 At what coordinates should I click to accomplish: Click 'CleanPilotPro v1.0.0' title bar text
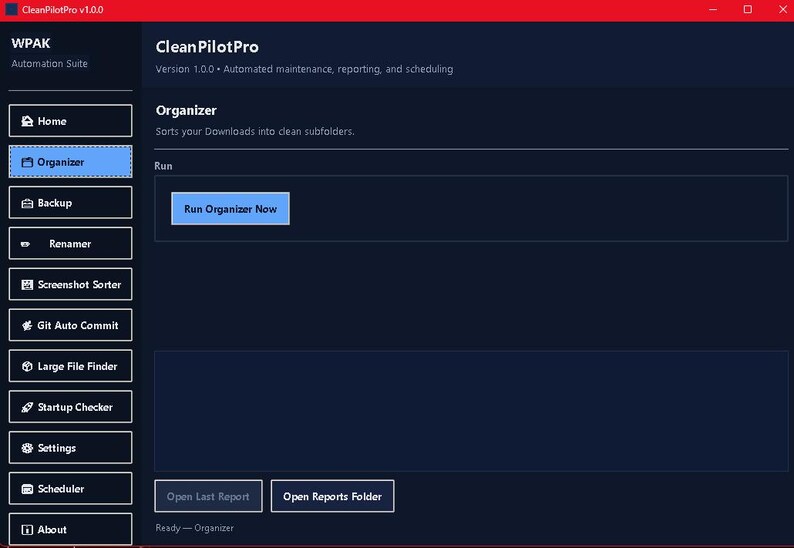(x=62, y=10)
